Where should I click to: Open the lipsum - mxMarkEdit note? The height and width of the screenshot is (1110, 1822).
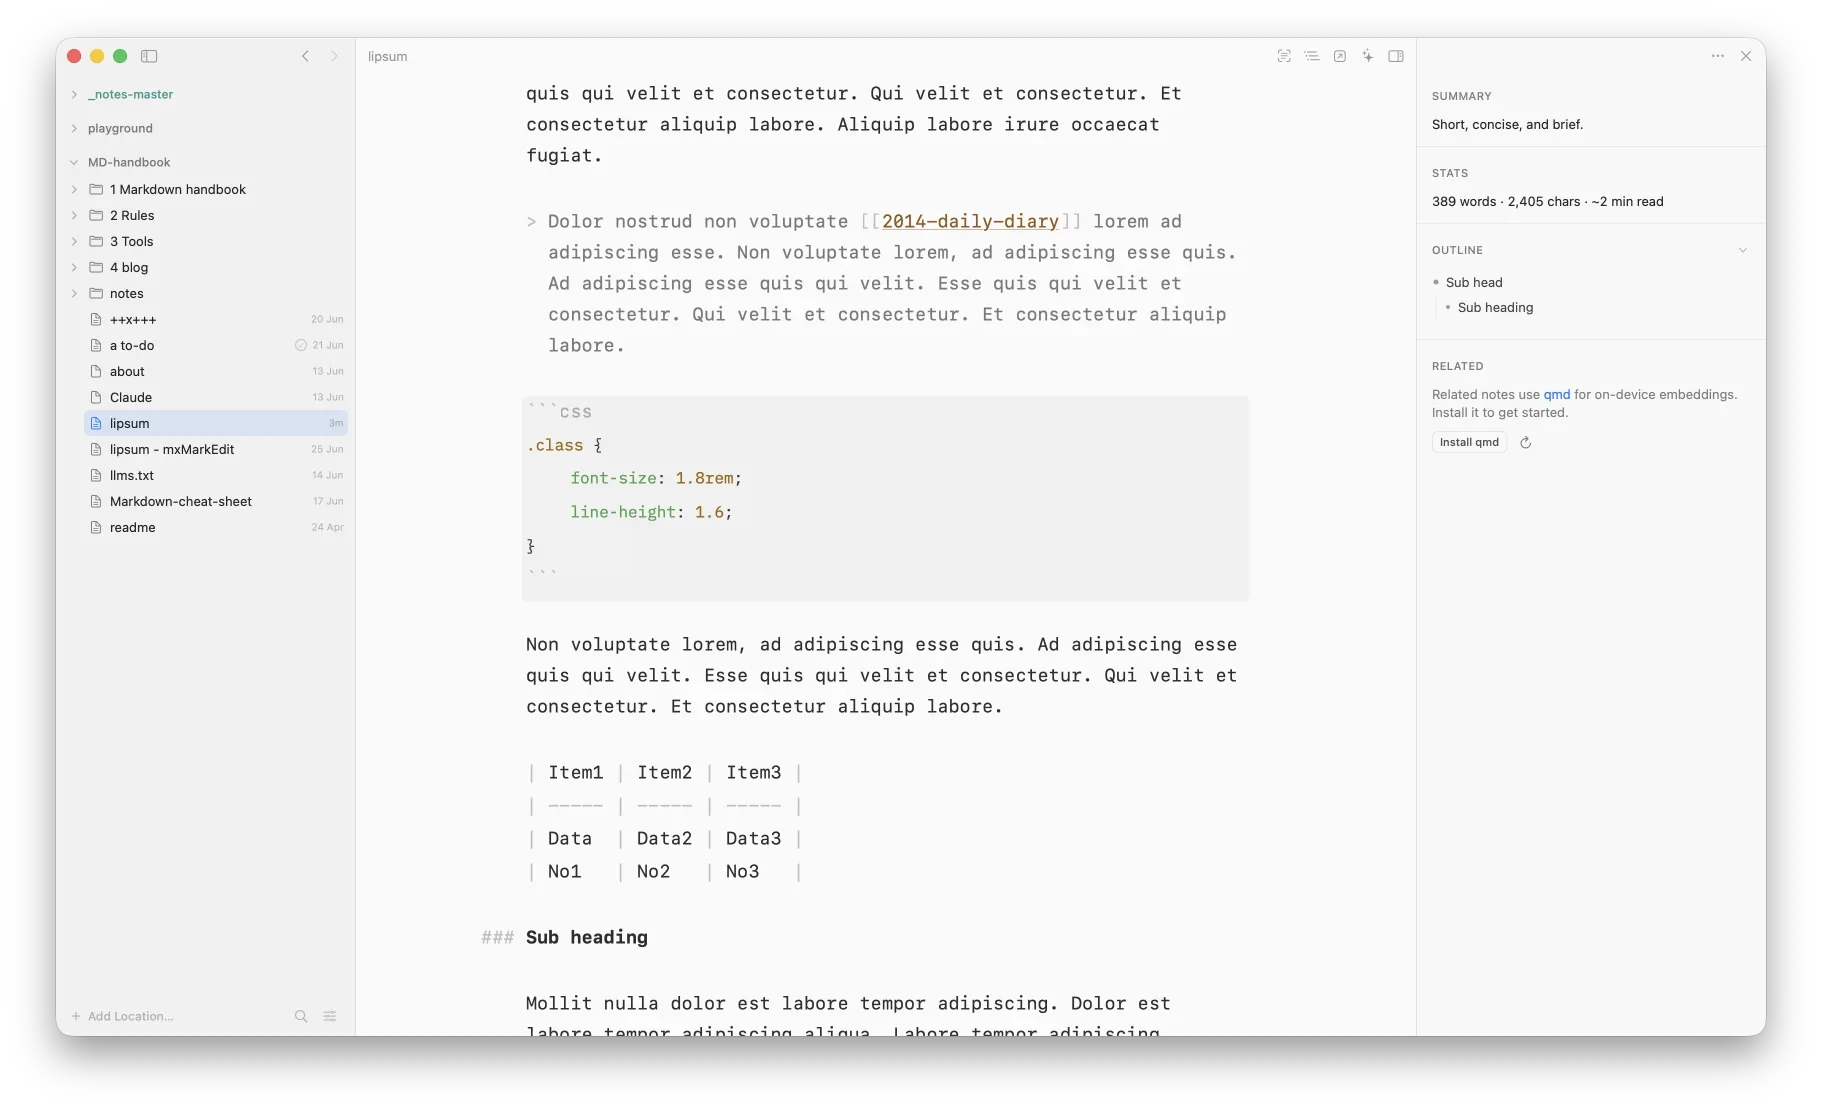click(216, 449)
